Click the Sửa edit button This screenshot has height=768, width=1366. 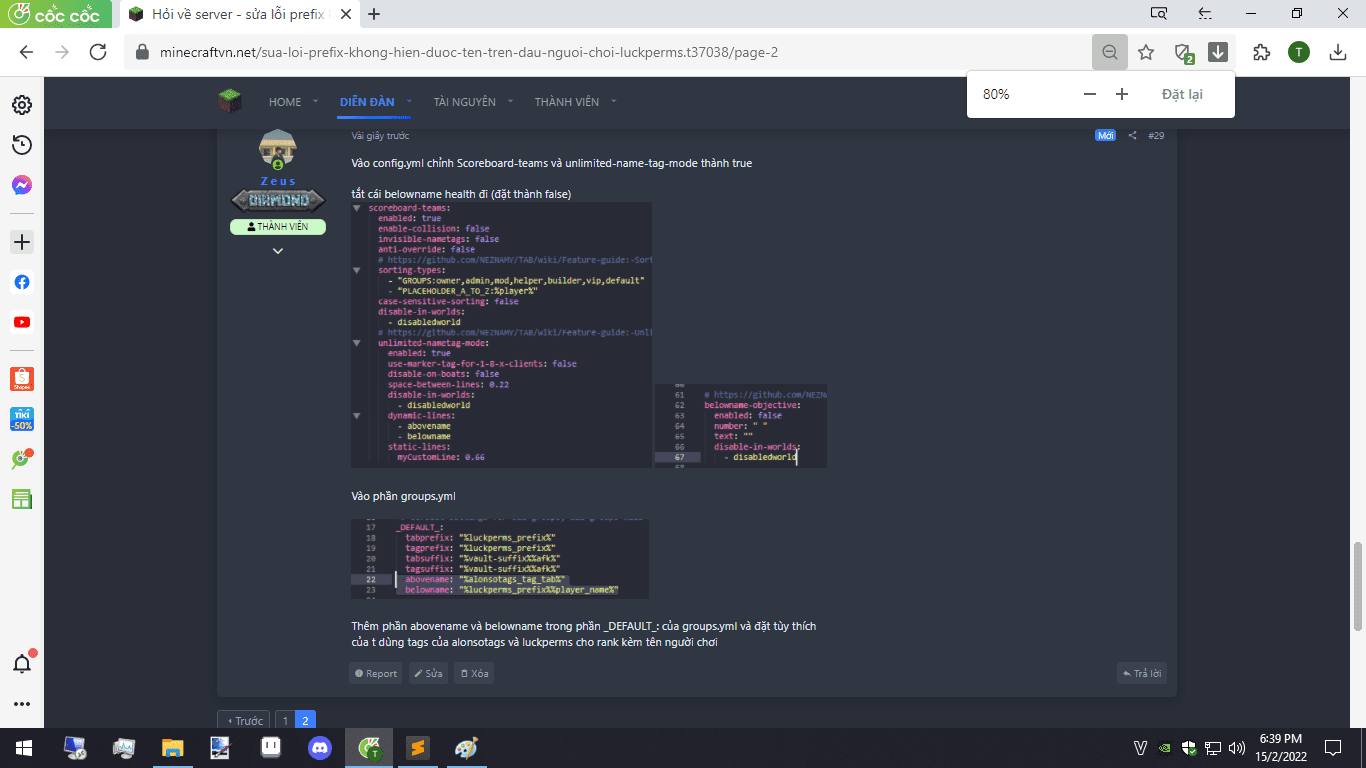click(x=428, y=674)
